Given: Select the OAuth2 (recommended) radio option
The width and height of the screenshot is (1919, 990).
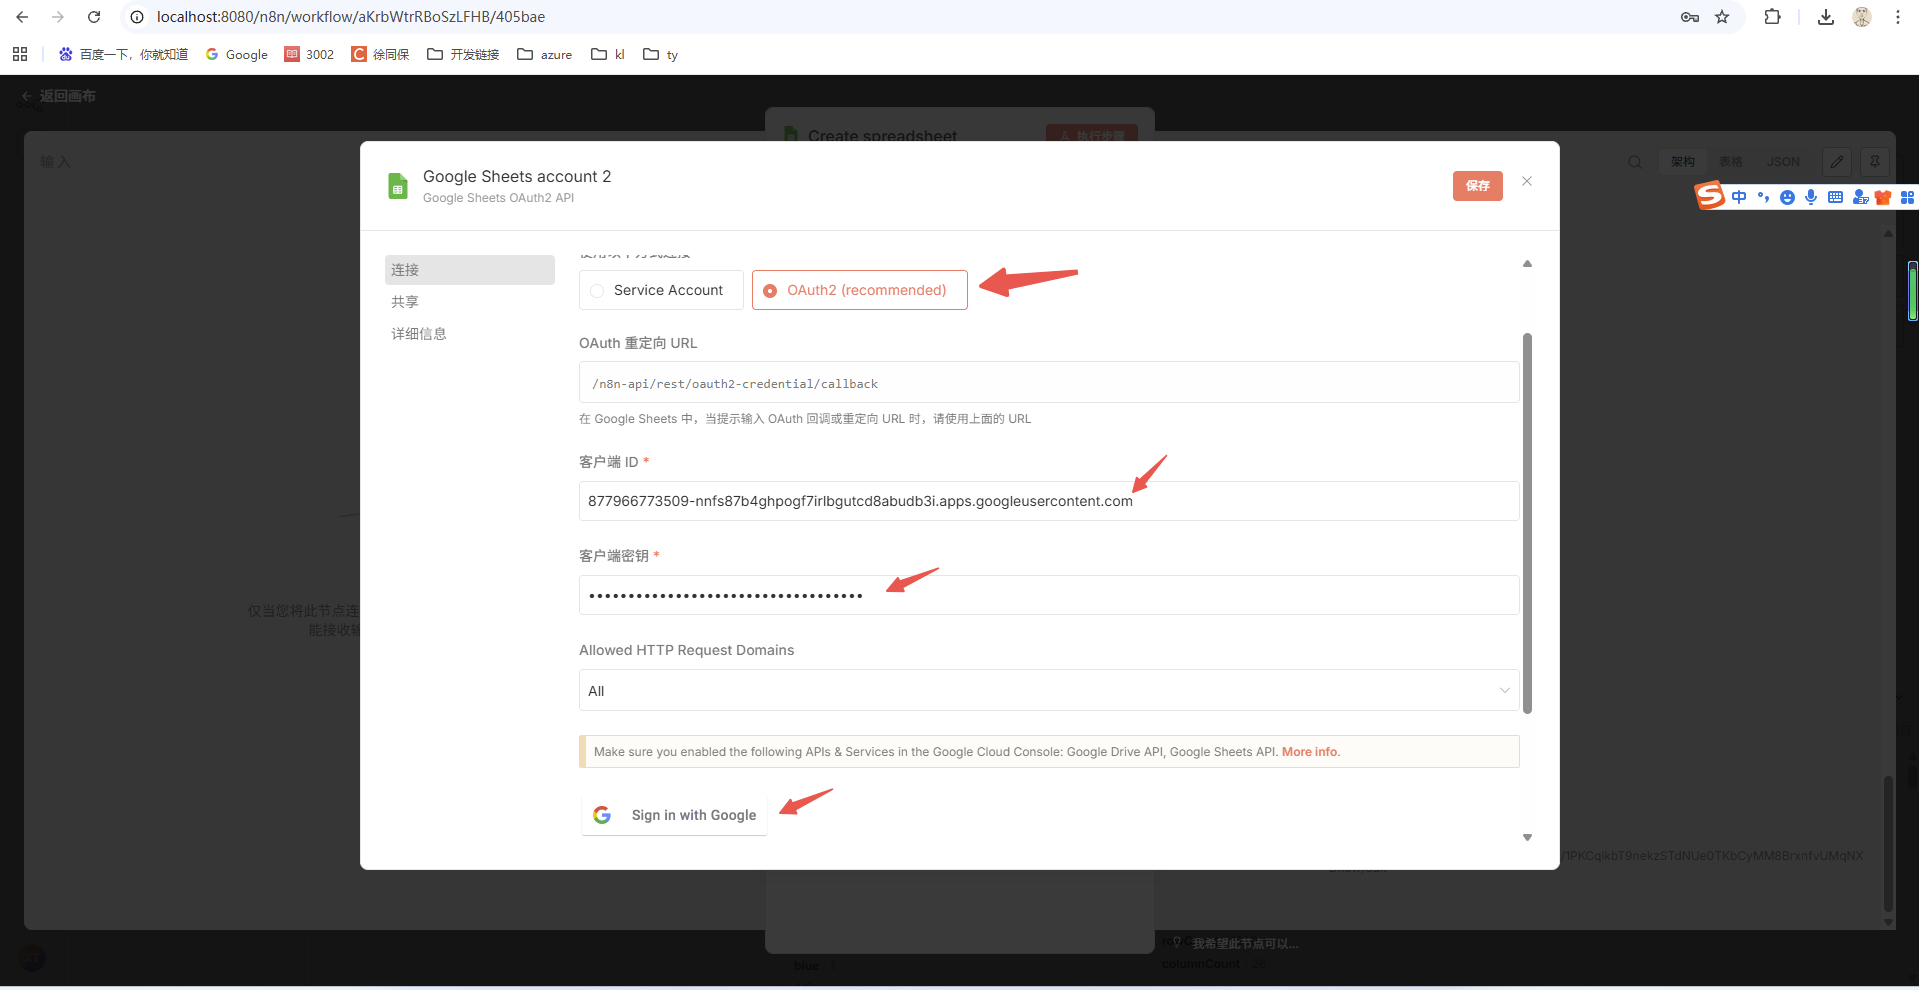Looking at the screenshot, I should pos(860,290).
